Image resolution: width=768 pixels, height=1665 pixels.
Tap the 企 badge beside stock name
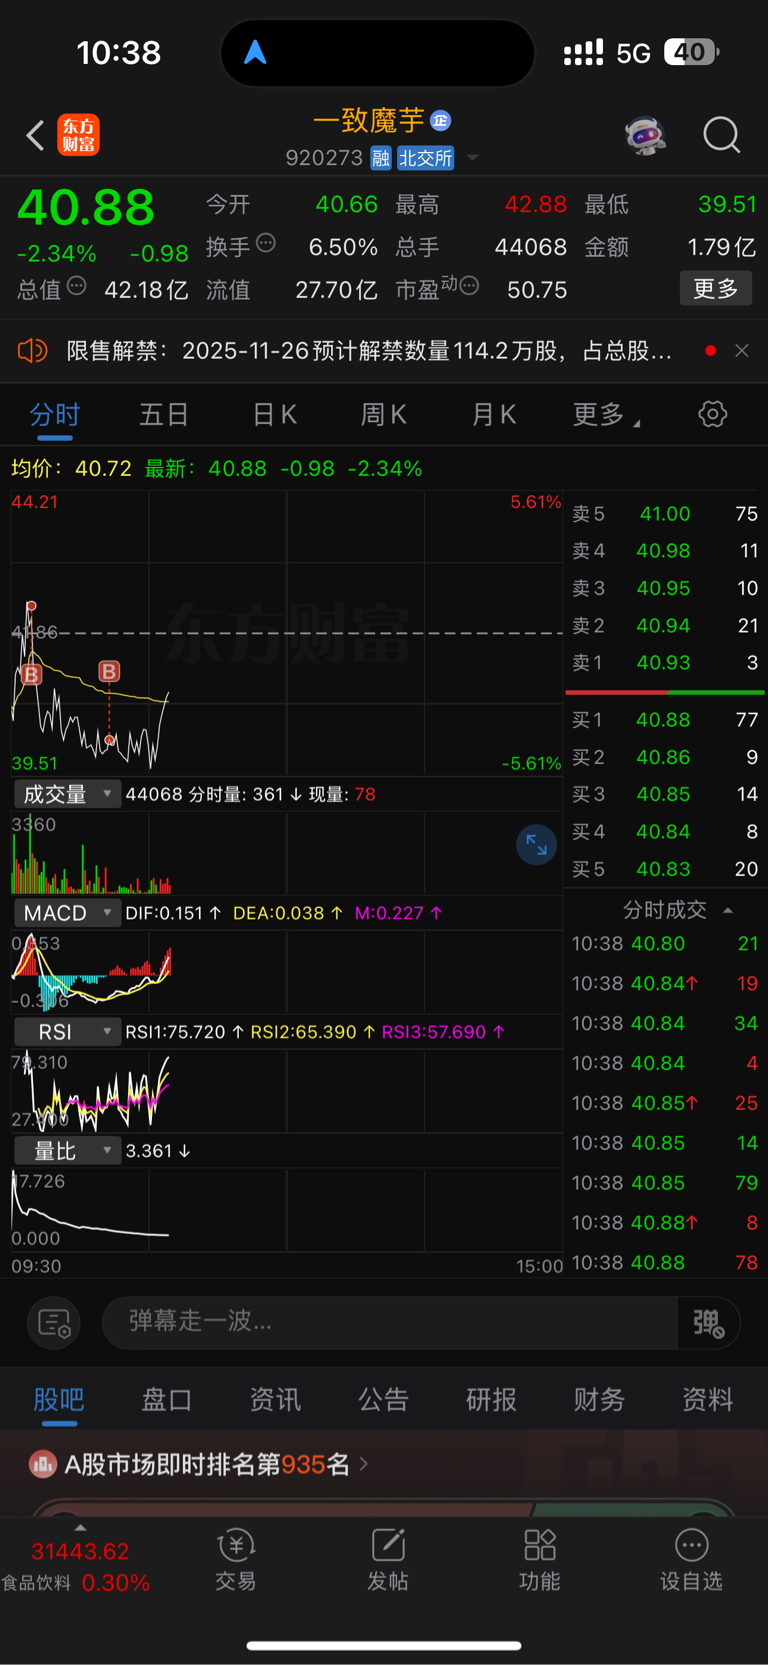(x=440, y=121)
